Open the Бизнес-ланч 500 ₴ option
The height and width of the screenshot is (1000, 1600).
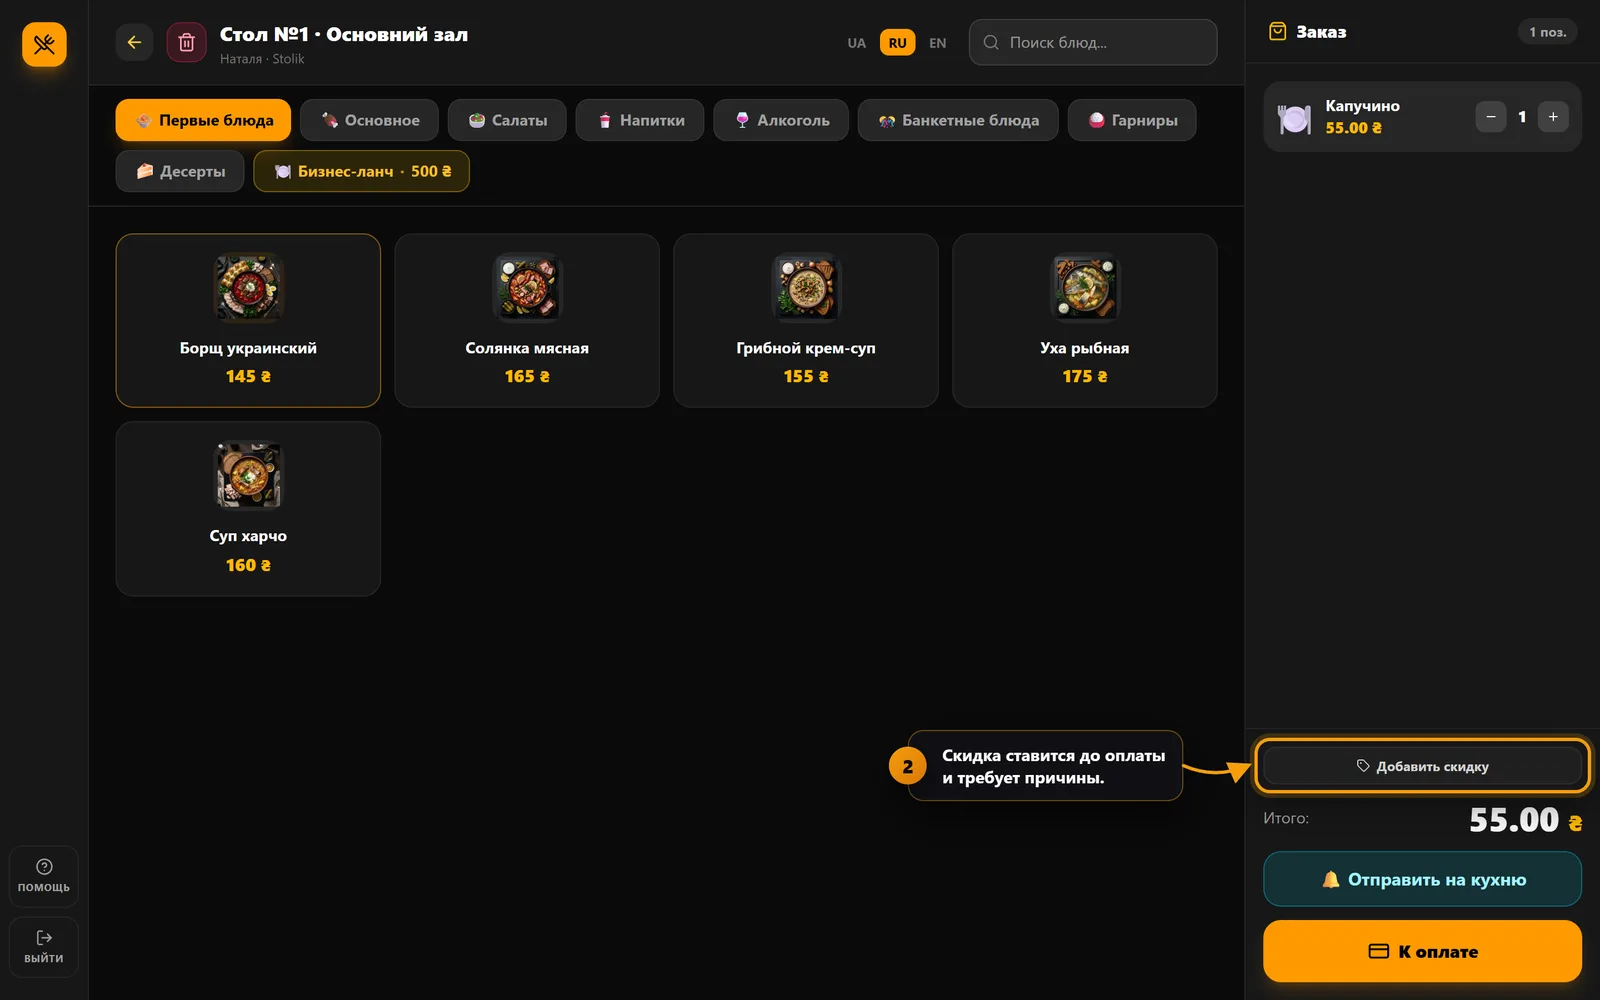(x=361, y=171)
